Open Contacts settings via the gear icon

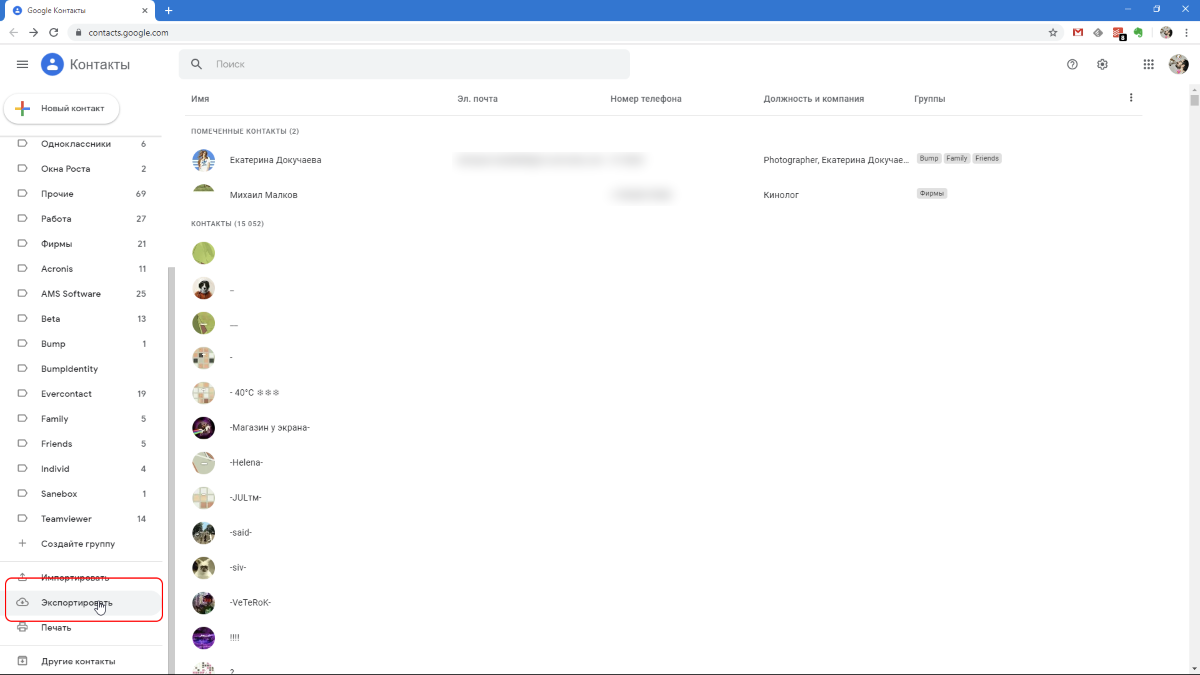(x=1102, y=63)
